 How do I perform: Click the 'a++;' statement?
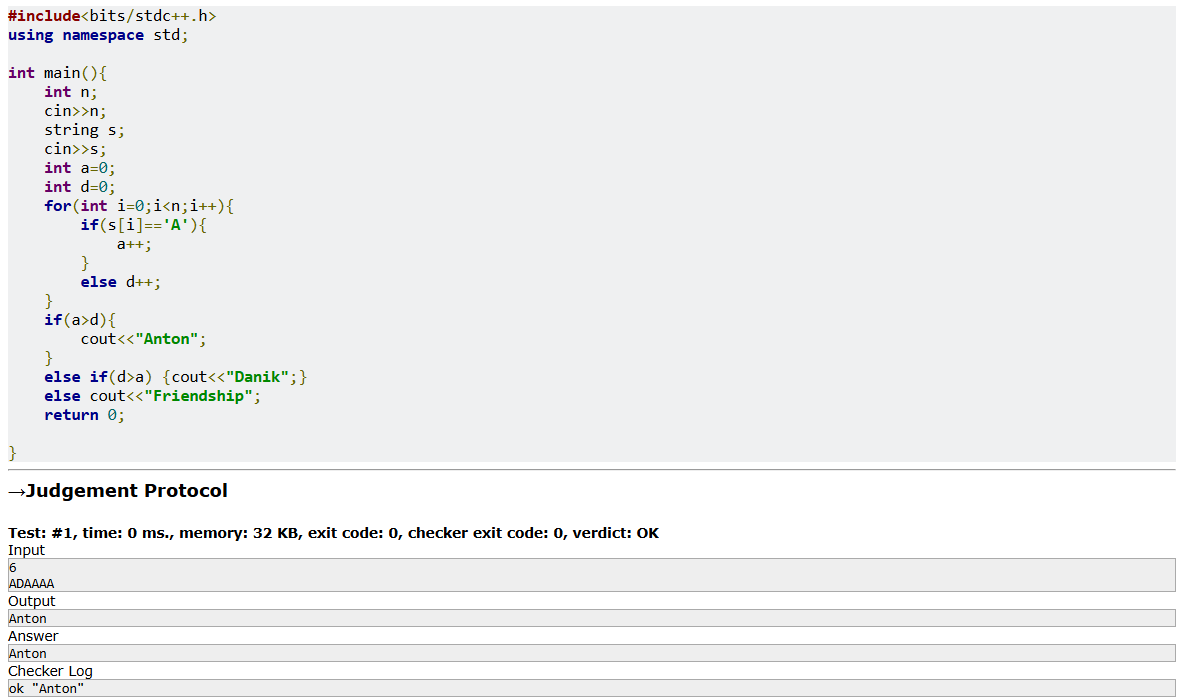(134, 244)
